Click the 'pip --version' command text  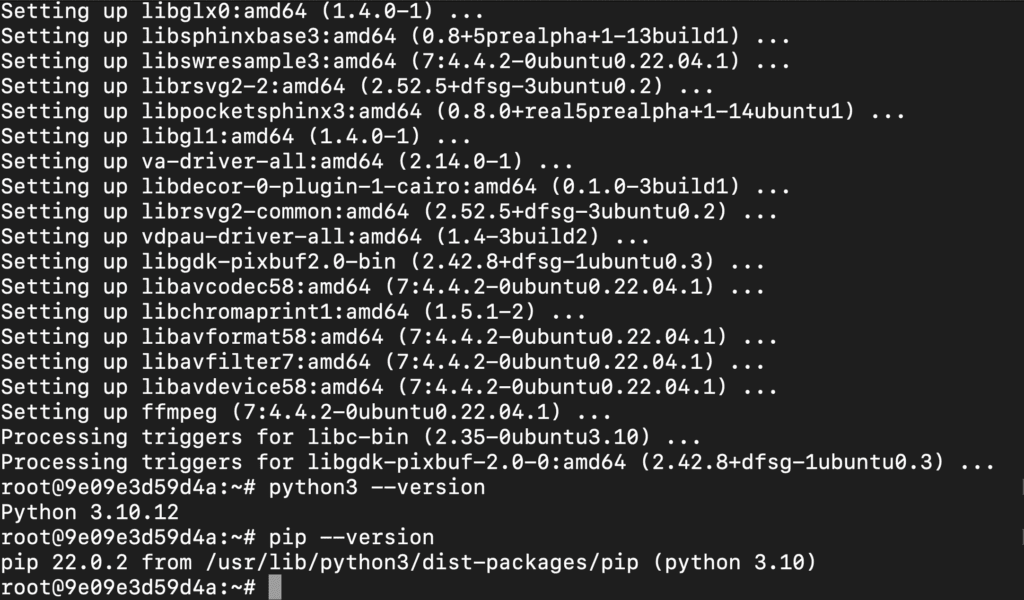[351, 537]
